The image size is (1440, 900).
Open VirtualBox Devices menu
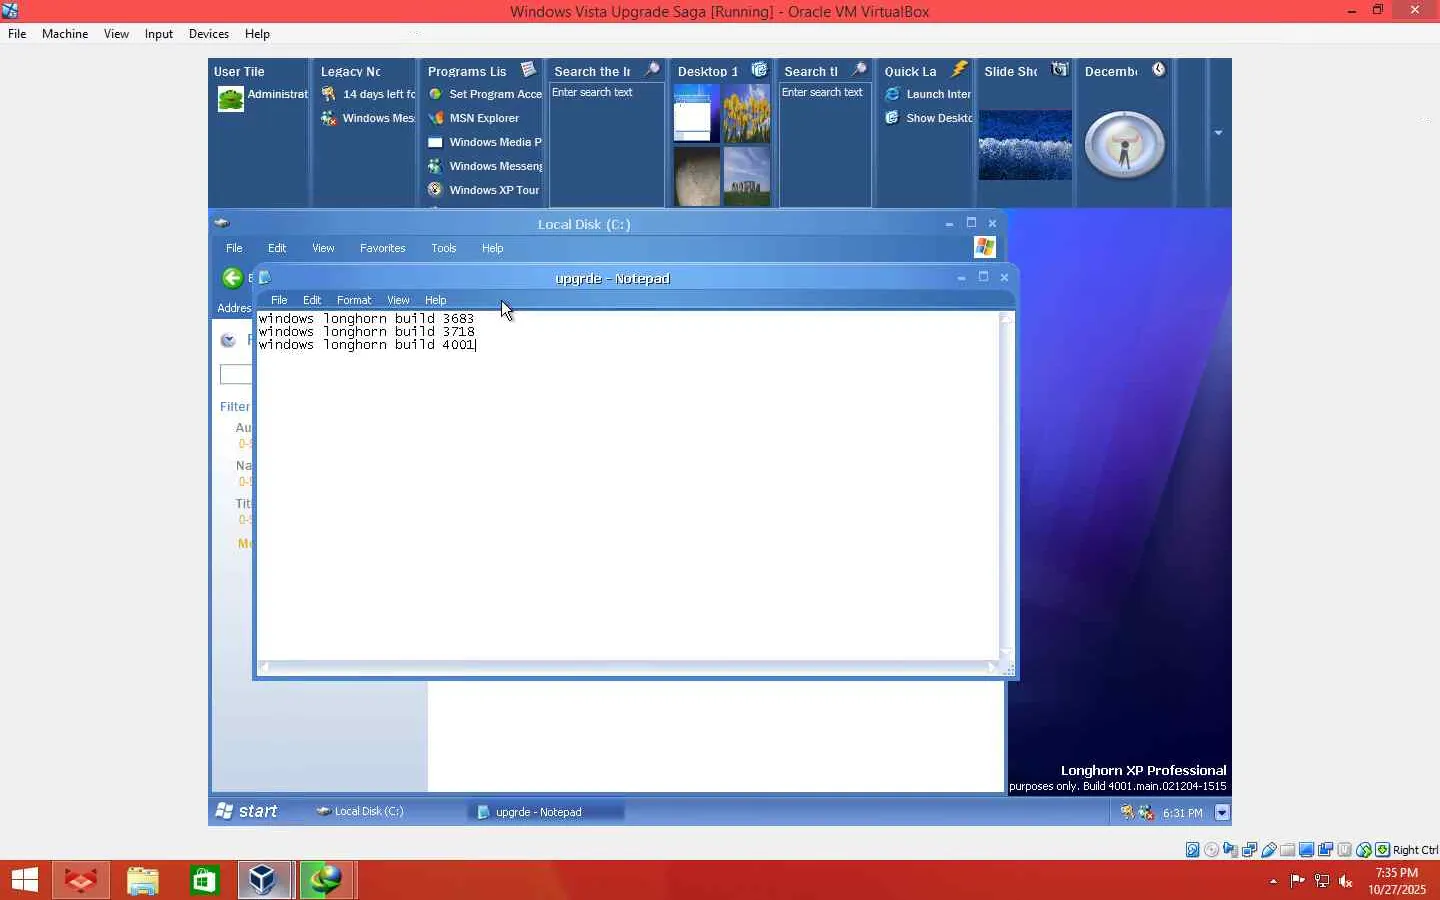209,34
